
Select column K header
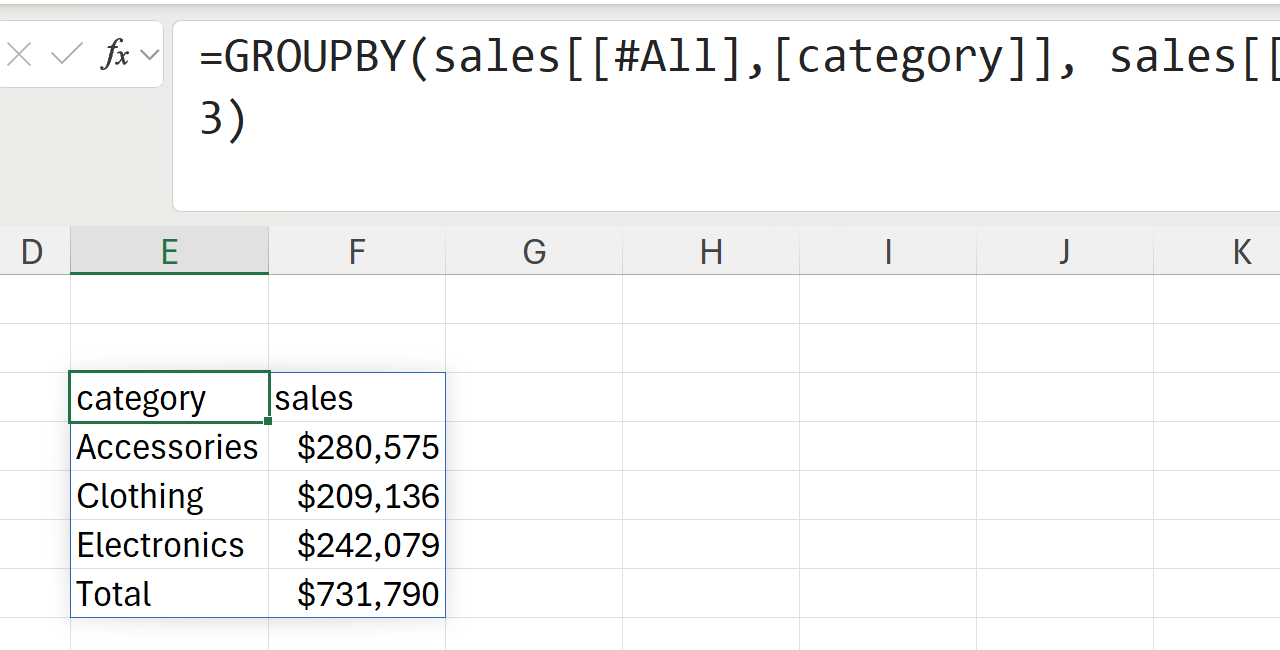pyautogui.click(x=1241, y=252)
